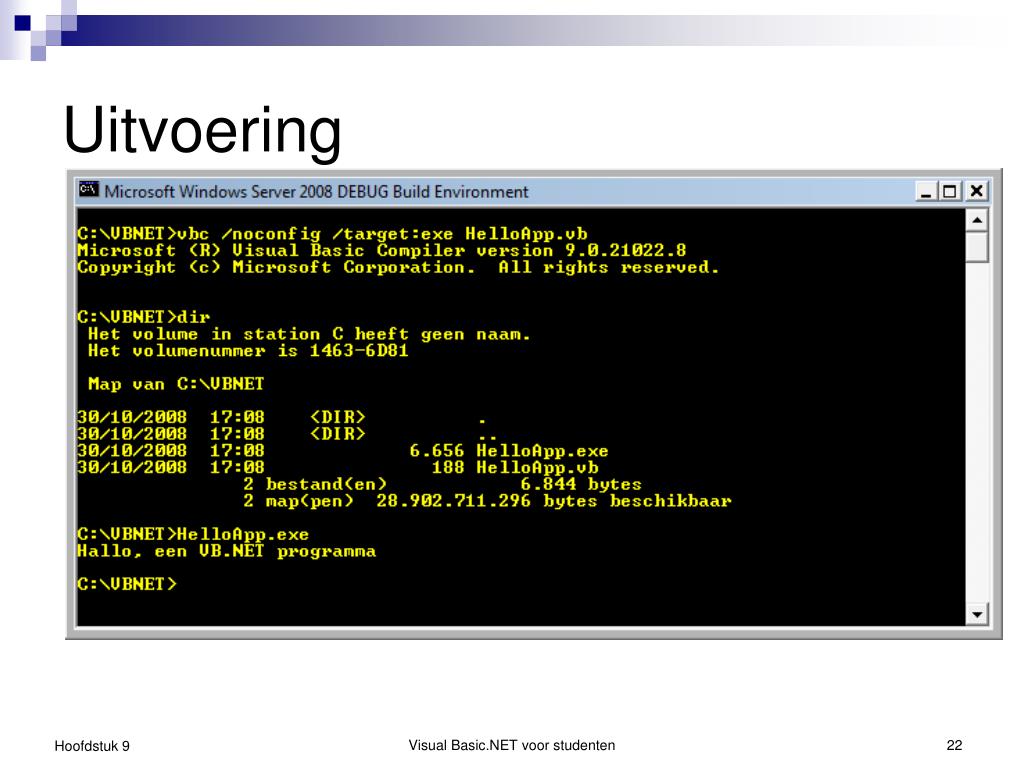
Task: Maximize the DEBUG Build Environment window
Action: point(950,191)
